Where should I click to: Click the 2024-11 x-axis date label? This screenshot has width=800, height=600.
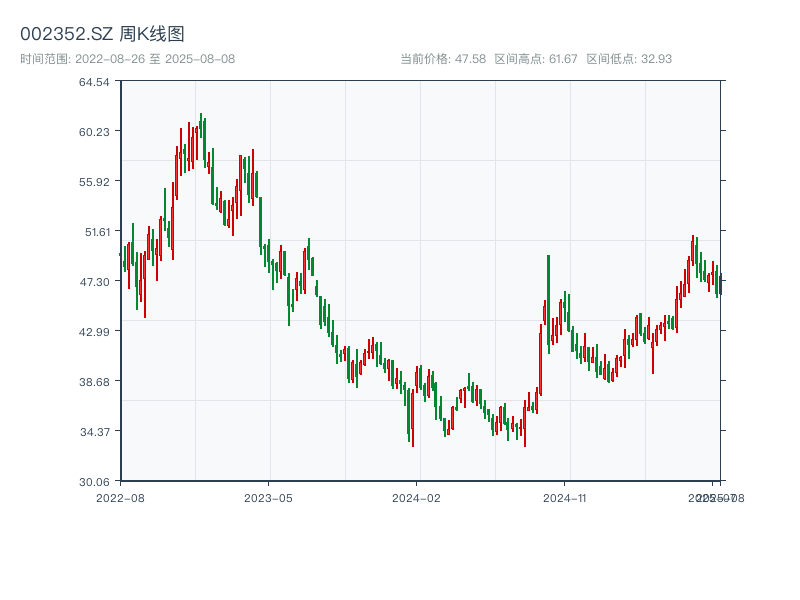(564, 497)
